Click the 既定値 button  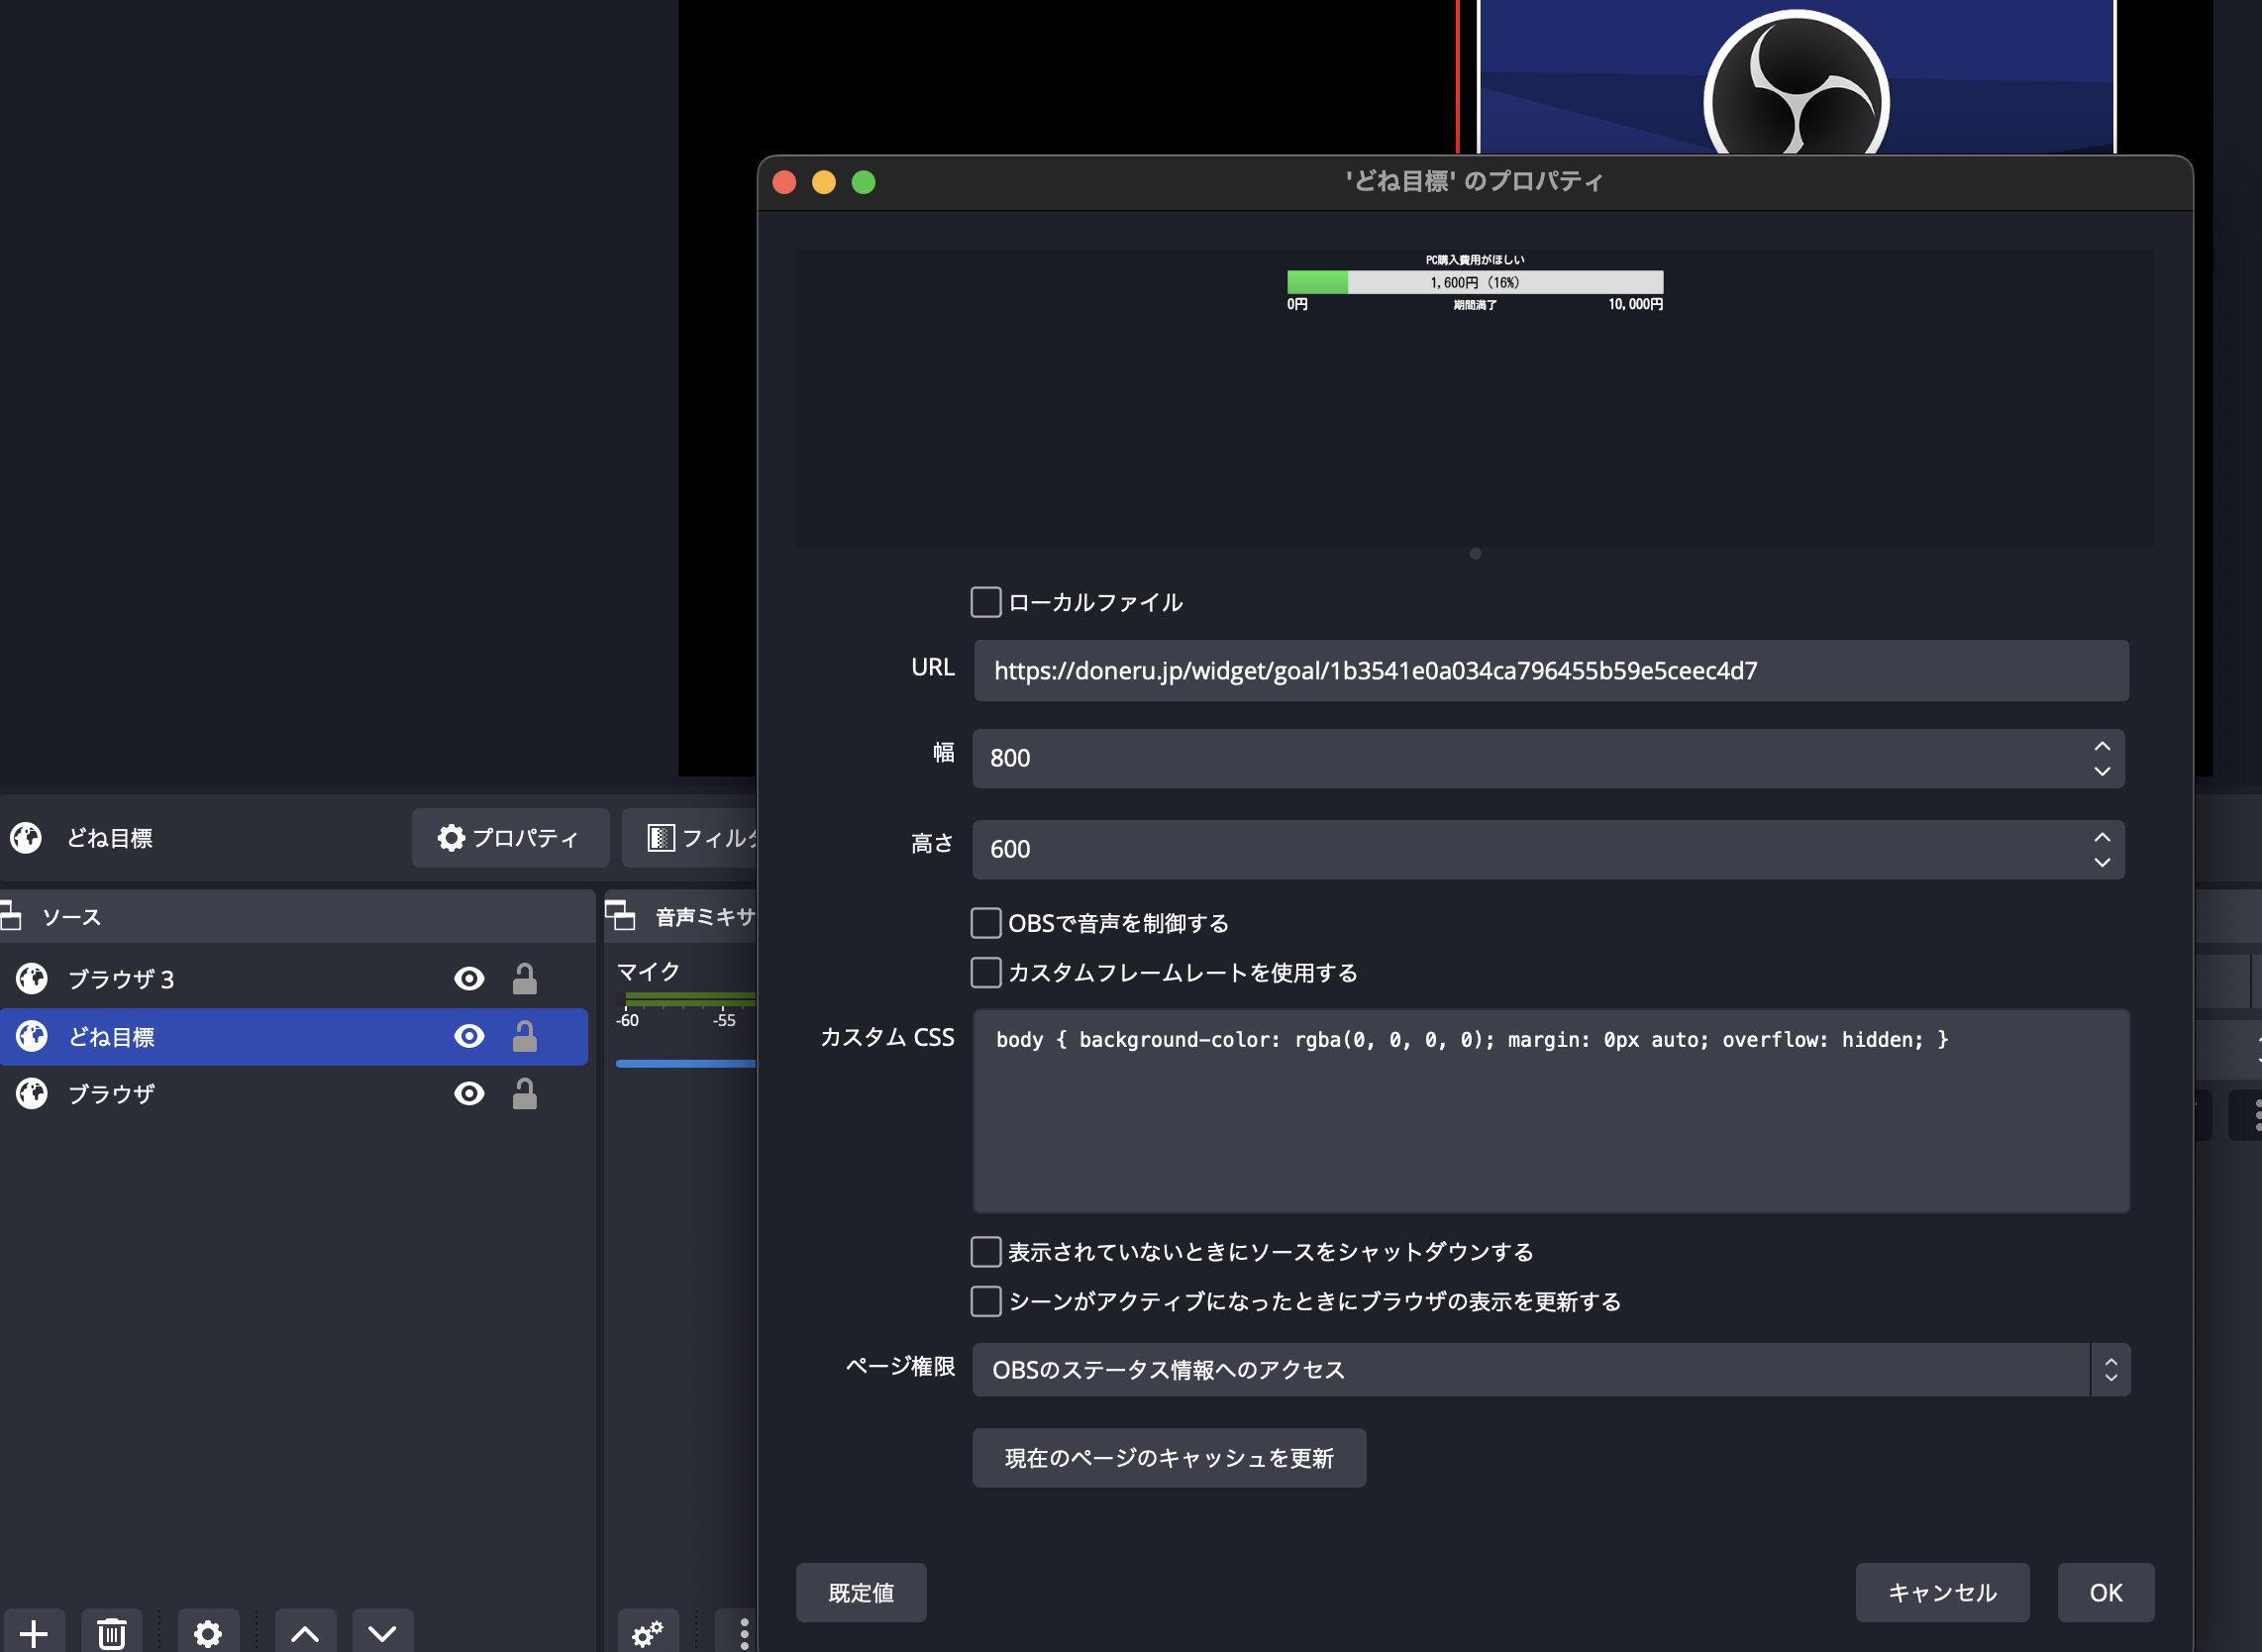click(861, 1593)
